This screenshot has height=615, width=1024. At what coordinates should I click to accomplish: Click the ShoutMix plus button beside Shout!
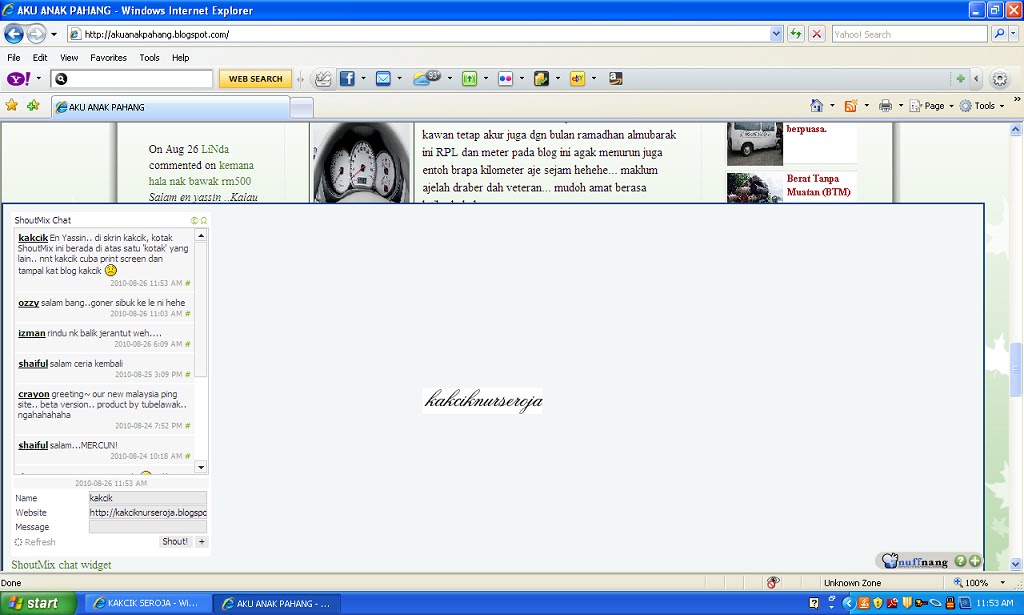click(x=202, y=541)
